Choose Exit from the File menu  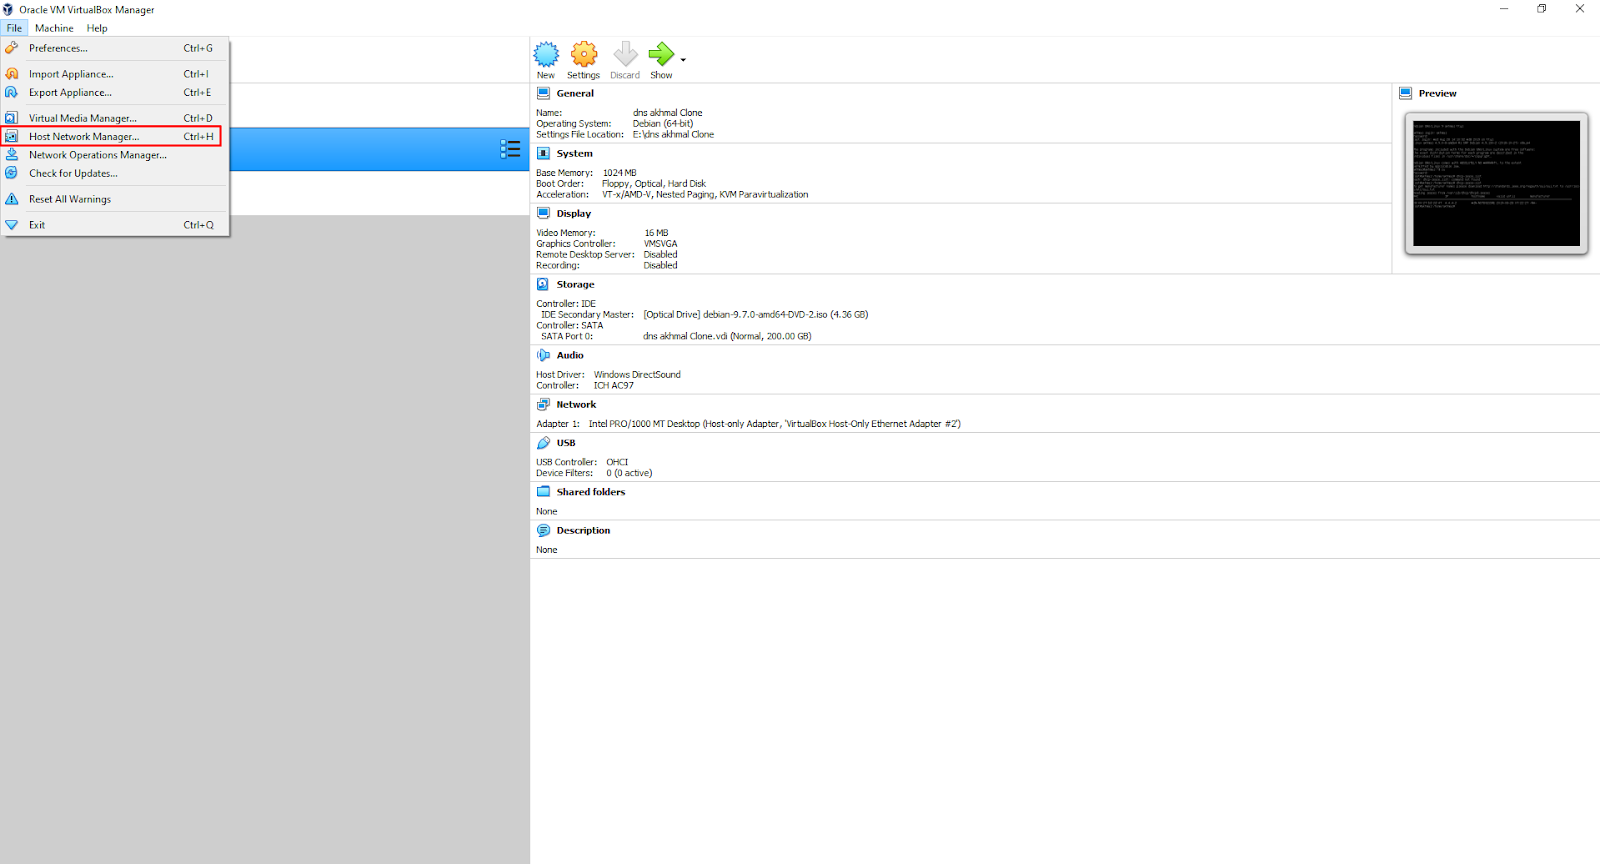(115, 225)
